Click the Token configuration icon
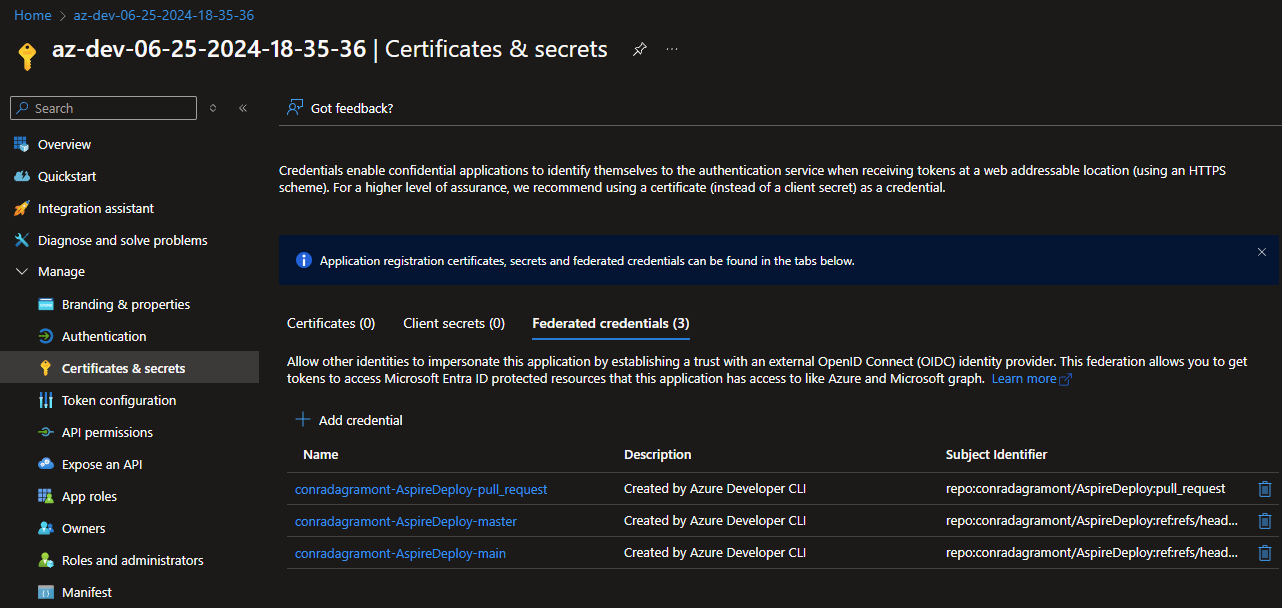The image size is (1282, 608). (x=45, y=401)
